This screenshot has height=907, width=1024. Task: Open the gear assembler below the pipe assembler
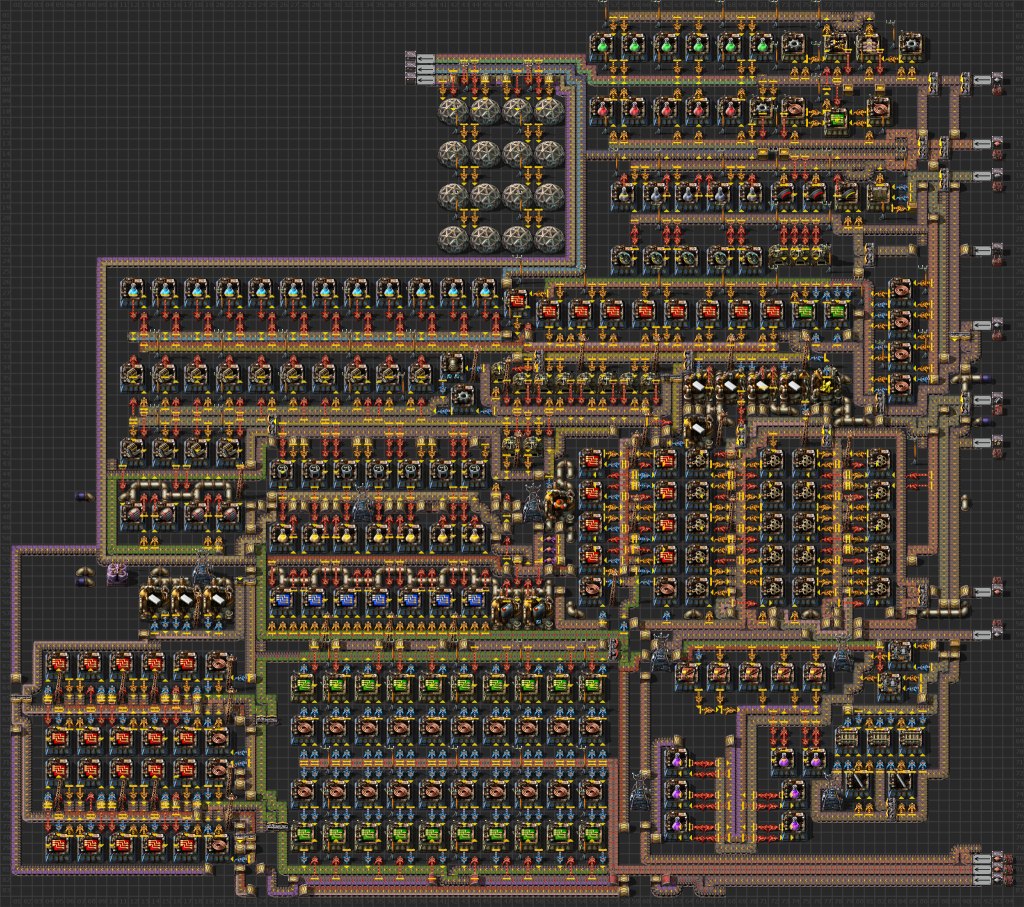tap(464, 396)
